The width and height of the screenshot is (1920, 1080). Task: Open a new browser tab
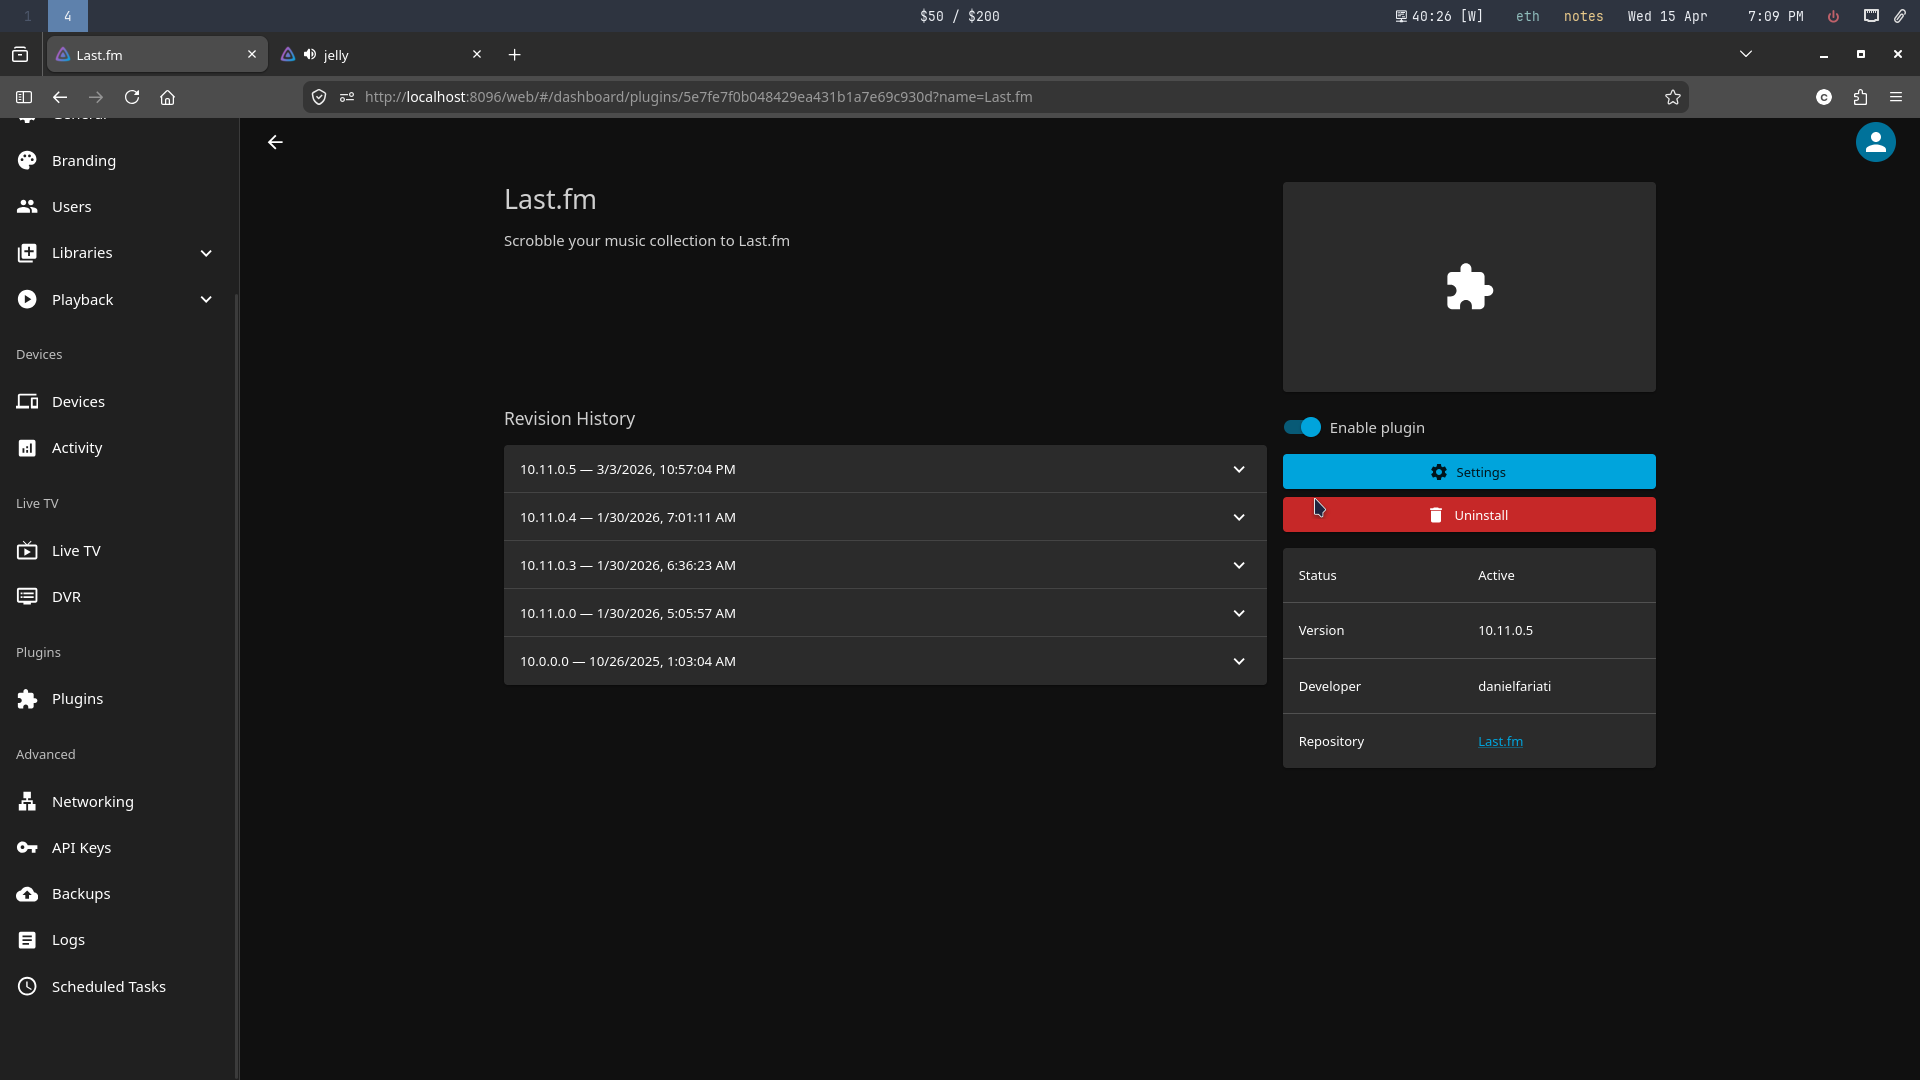[x=514, y=55]
